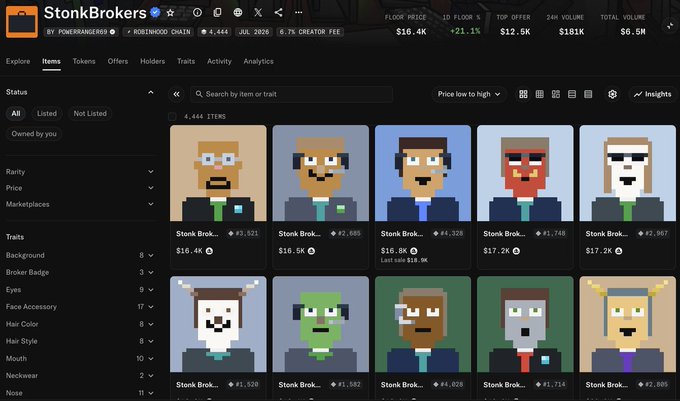Viewport: 680px width, 401px height.
Task: Copy the contract address icon
Action: [217, 13]
